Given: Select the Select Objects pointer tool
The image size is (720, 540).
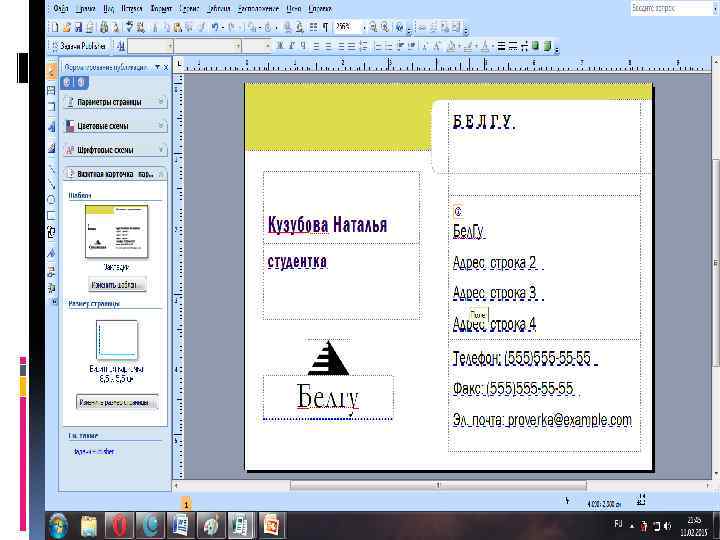Looking at the screenshot, I should (x=51, y=70).
